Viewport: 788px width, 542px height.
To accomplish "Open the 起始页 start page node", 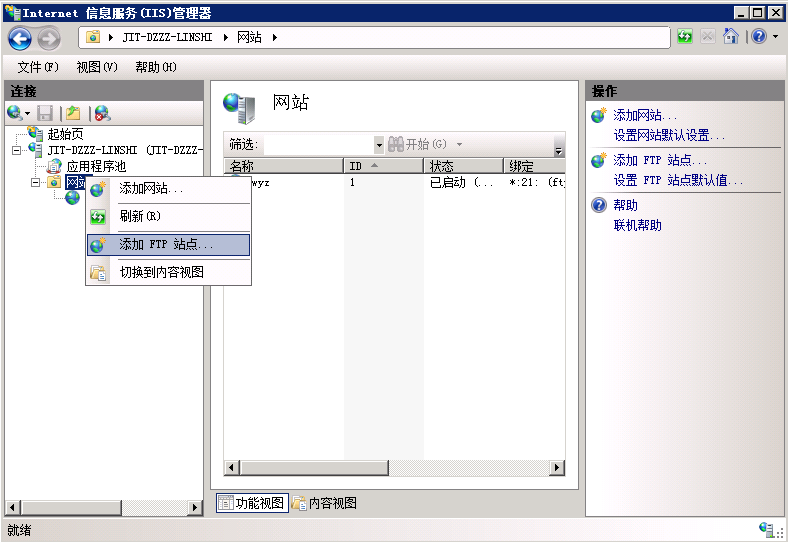I will pyautogui.click(x=65, y=134).
